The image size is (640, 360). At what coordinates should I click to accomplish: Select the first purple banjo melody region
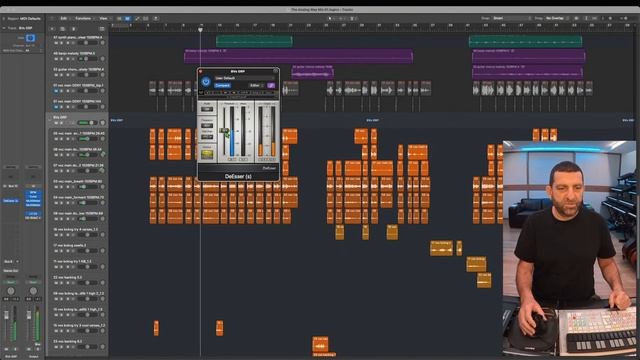click(x=298, y=56)
